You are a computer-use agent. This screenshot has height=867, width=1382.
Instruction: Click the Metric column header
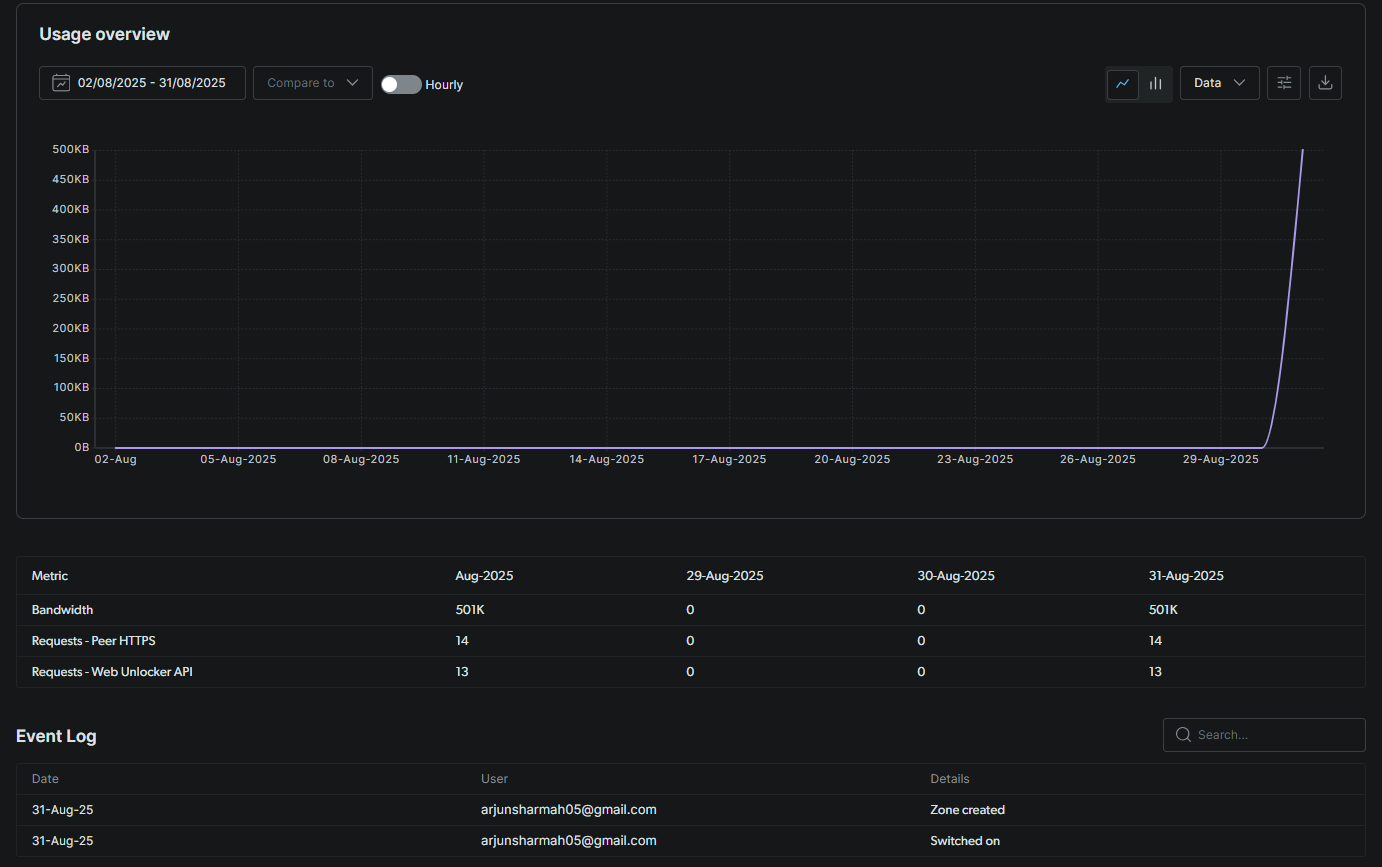[x=50, y=576]
